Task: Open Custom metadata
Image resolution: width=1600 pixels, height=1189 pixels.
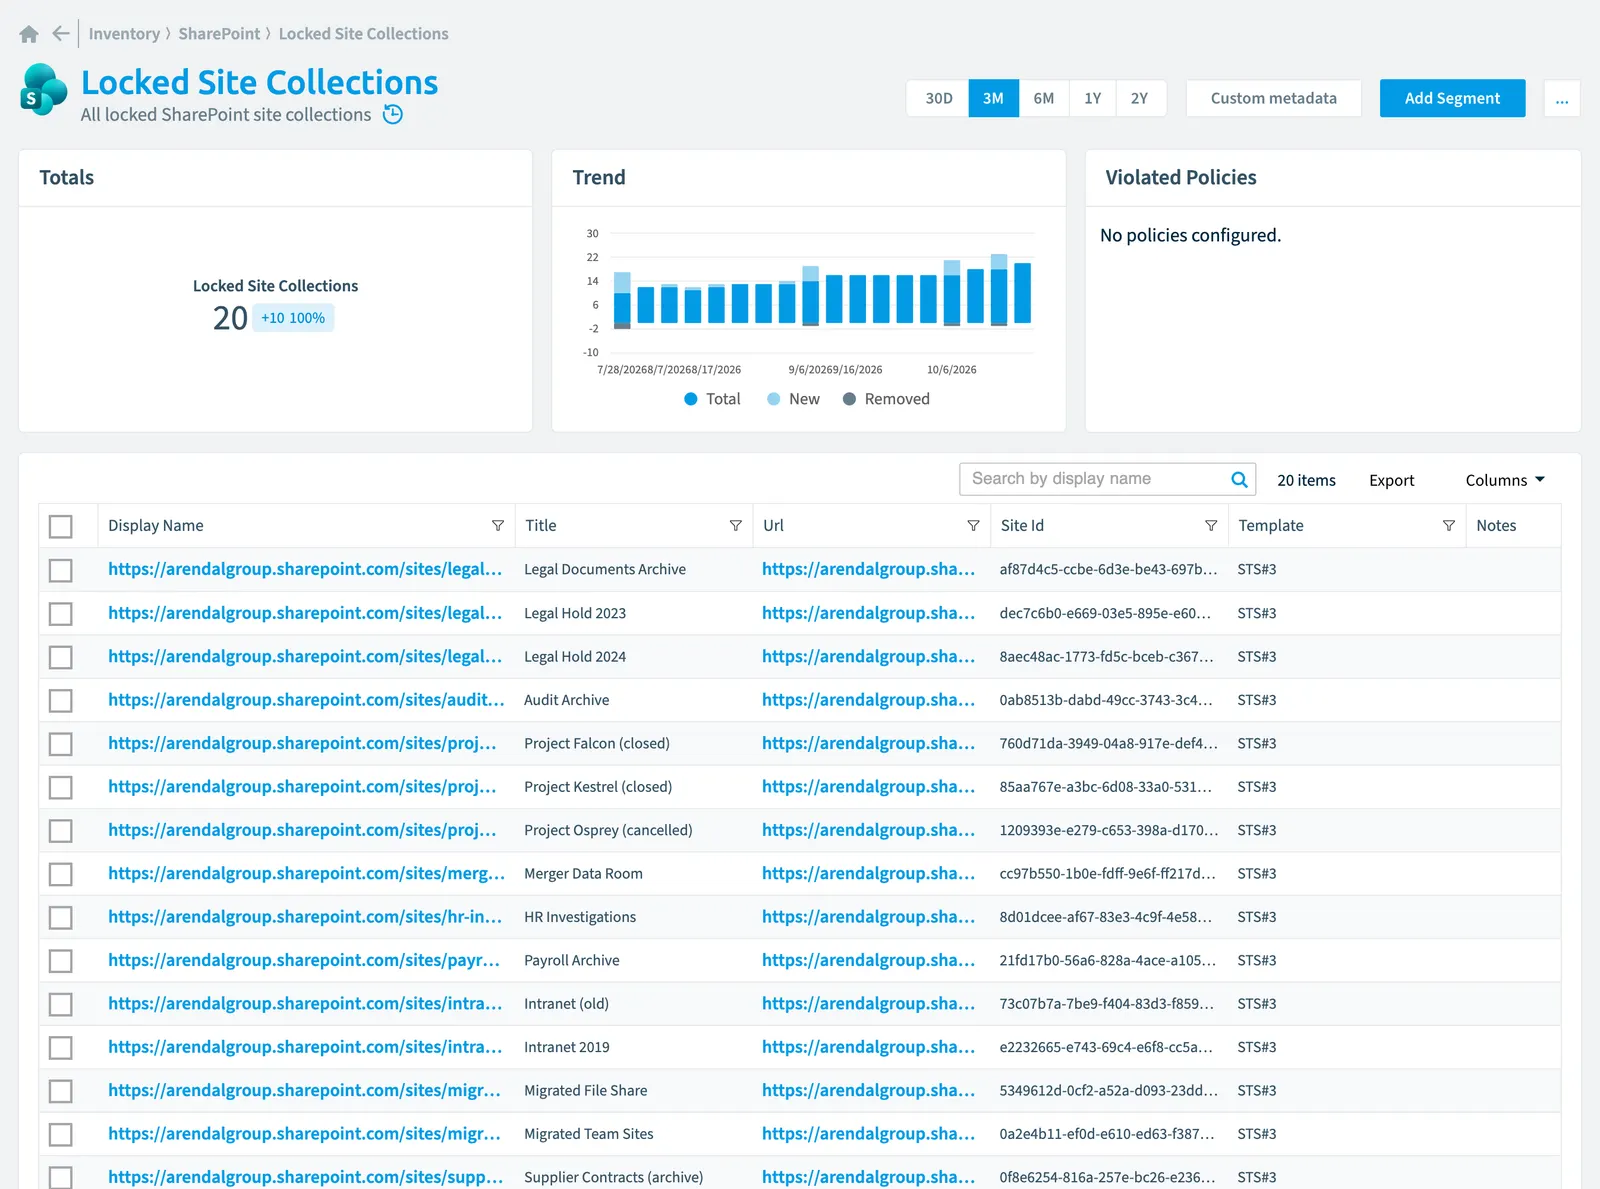Action: [x=1274, y=98]
